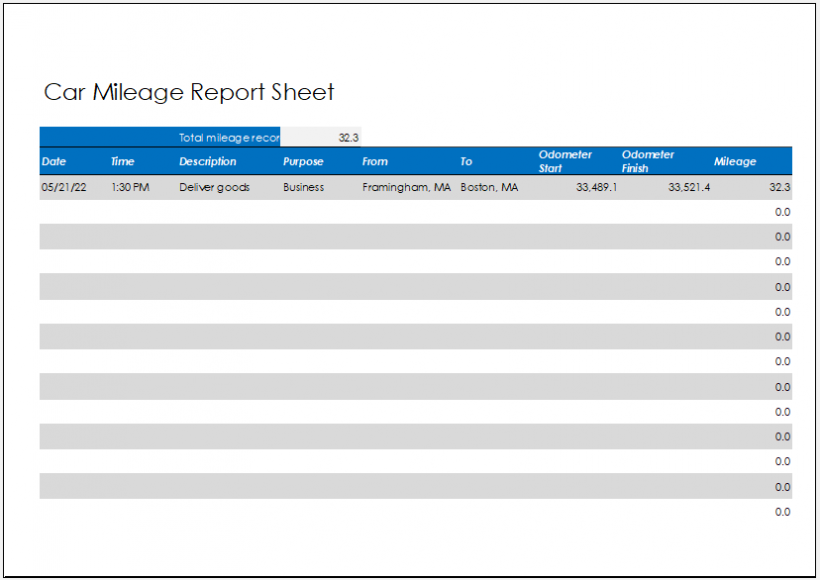Select the Time column header
Screen dimensions: 820x580
tap(122, 161)
